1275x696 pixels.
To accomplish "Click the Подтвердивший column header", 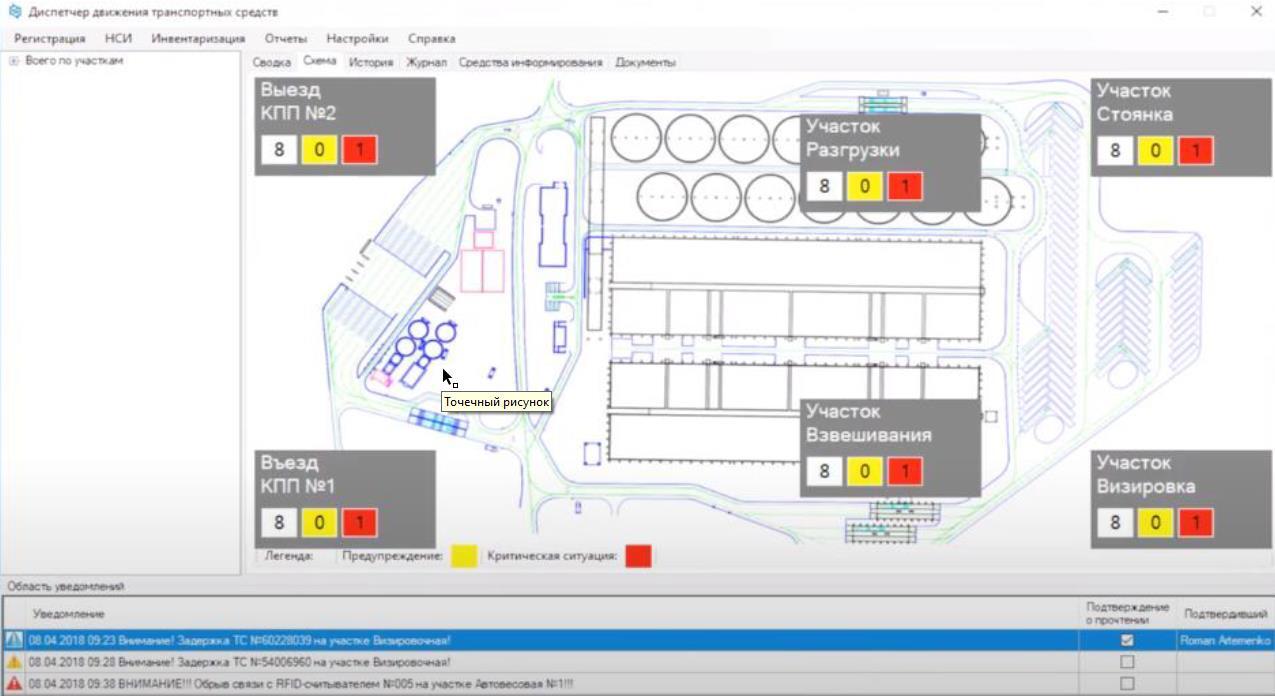I will point(1225,614).
